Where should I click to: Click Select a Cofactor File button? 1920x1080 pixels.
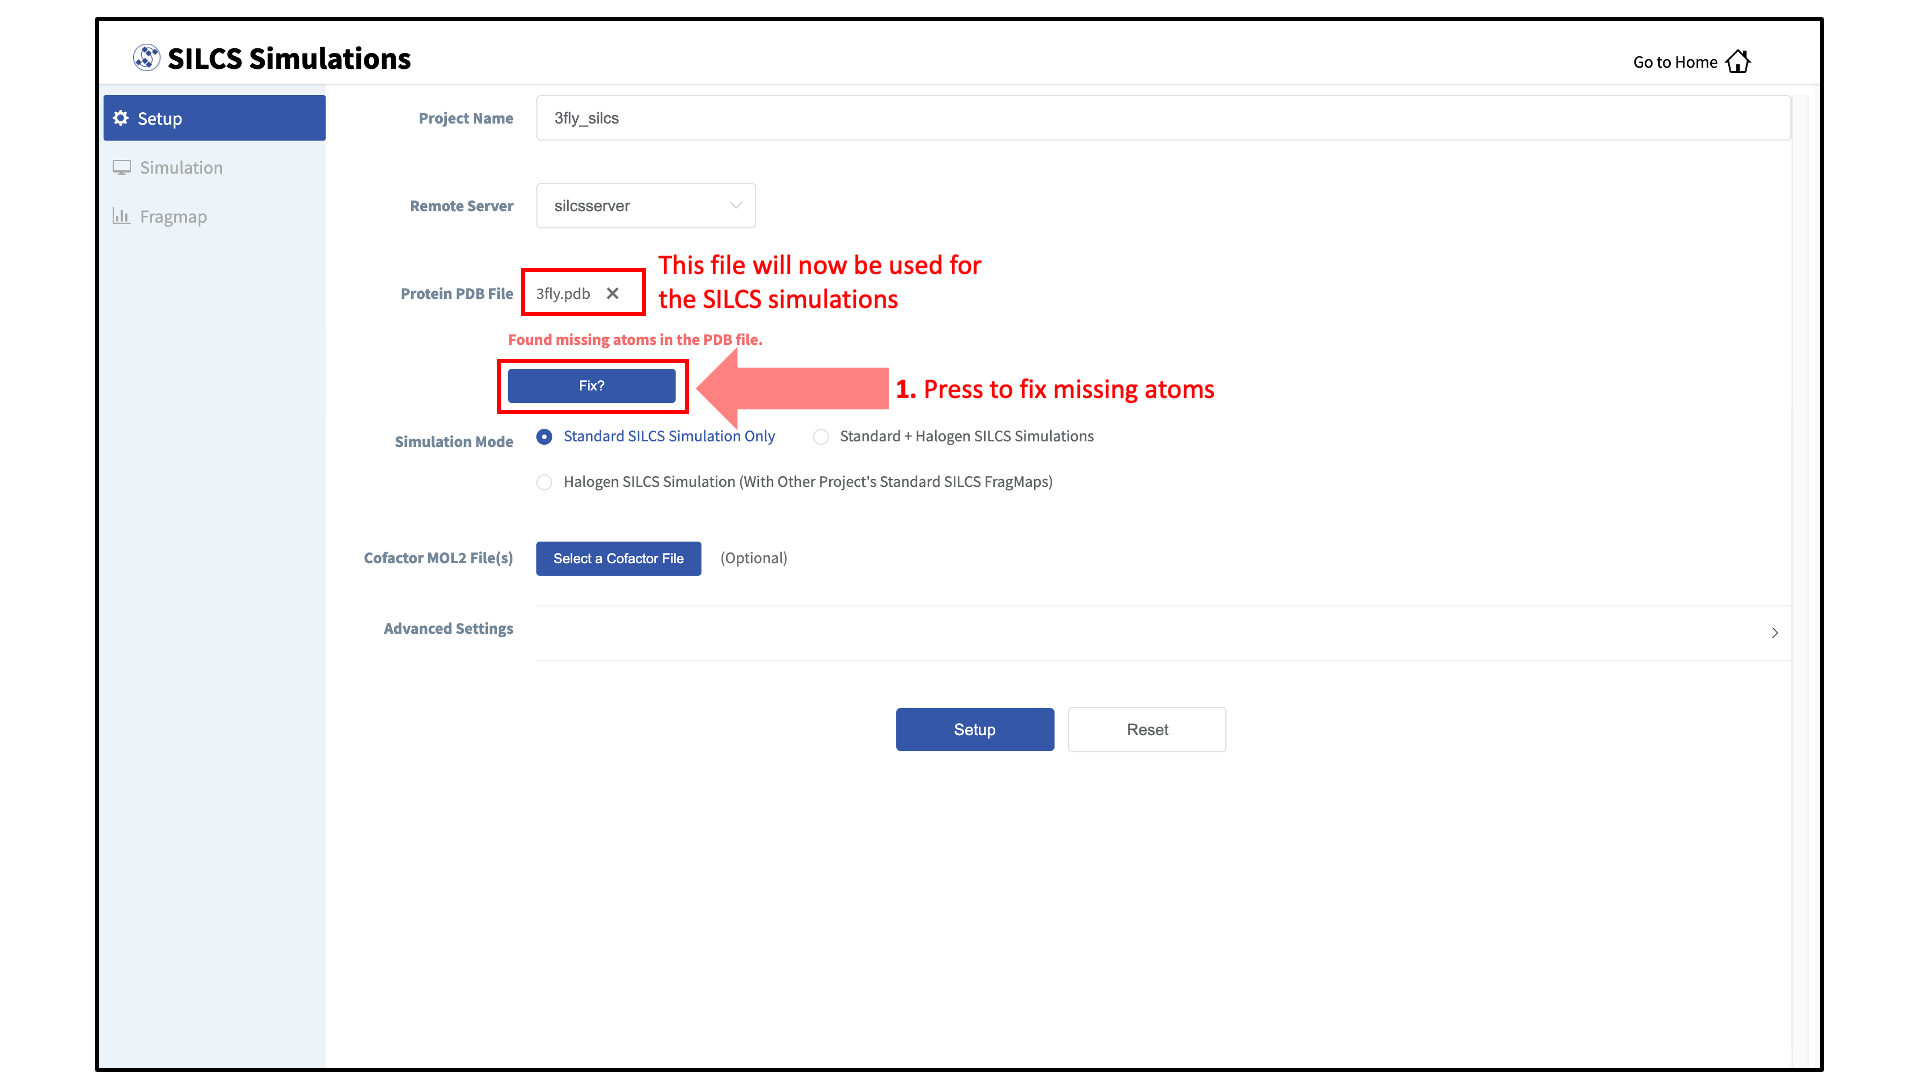point(619,559)
